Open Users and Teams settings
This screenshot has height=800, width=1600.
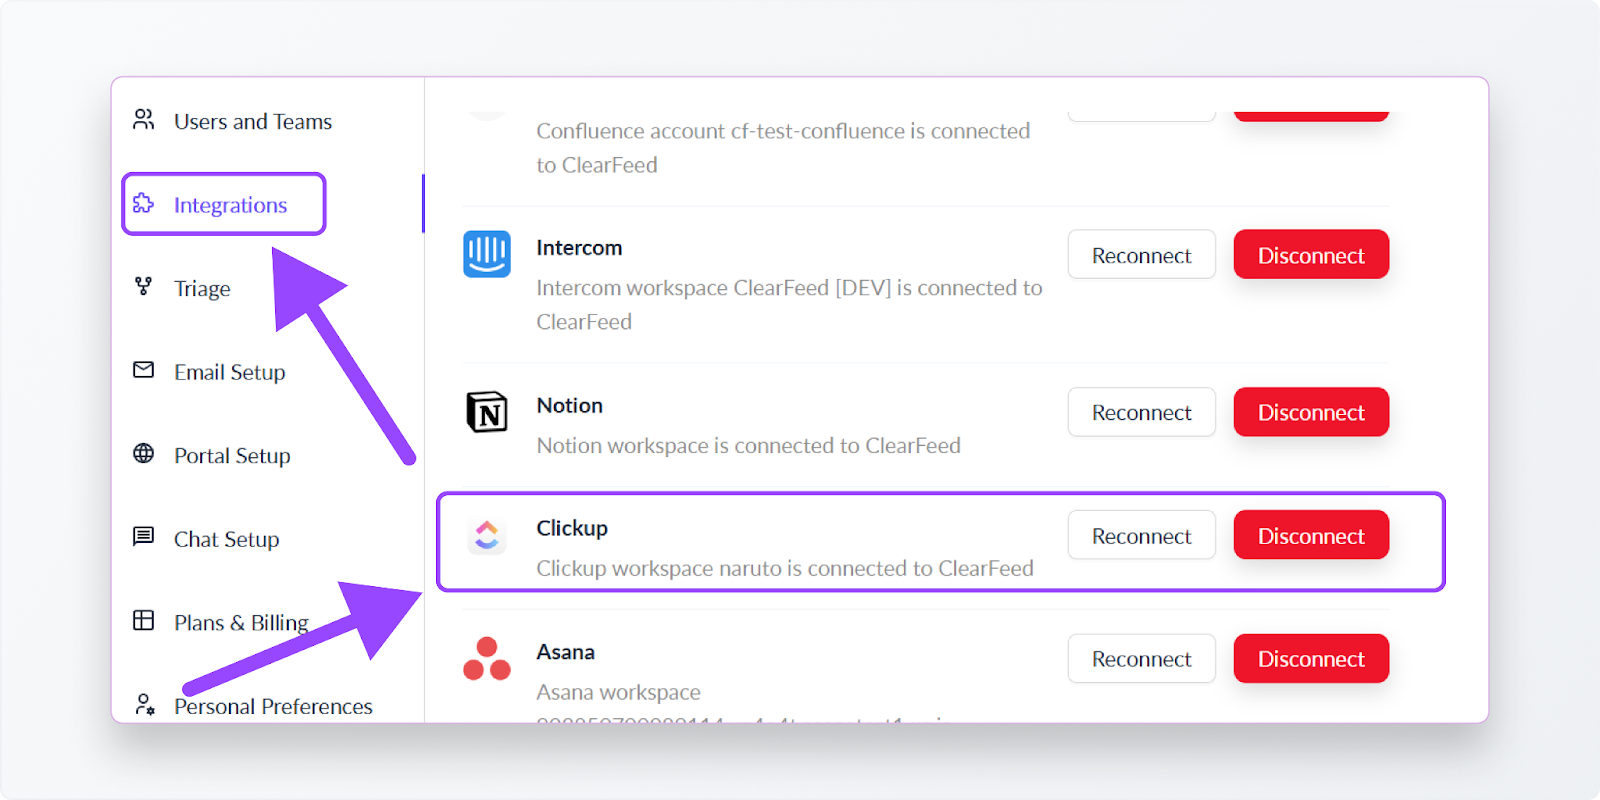(253, 121)
